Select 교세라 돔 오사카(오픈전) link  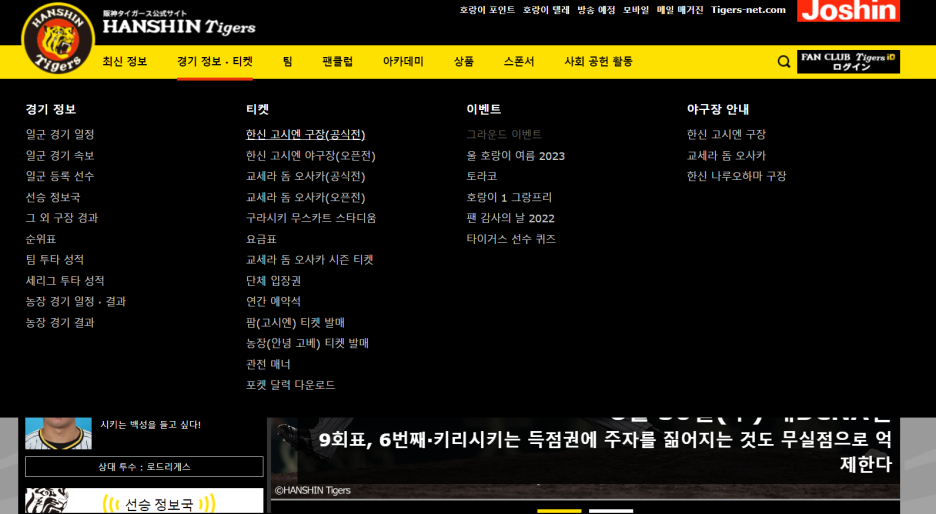tap(305, 197)
